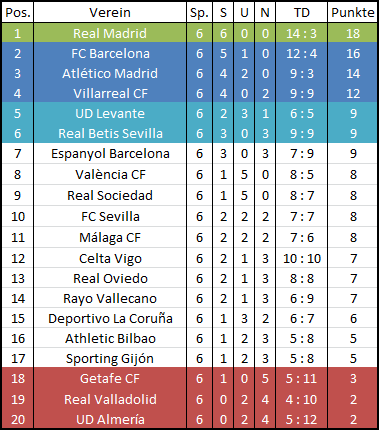
Task: Click the UD Almería team name
Action: 110,420
